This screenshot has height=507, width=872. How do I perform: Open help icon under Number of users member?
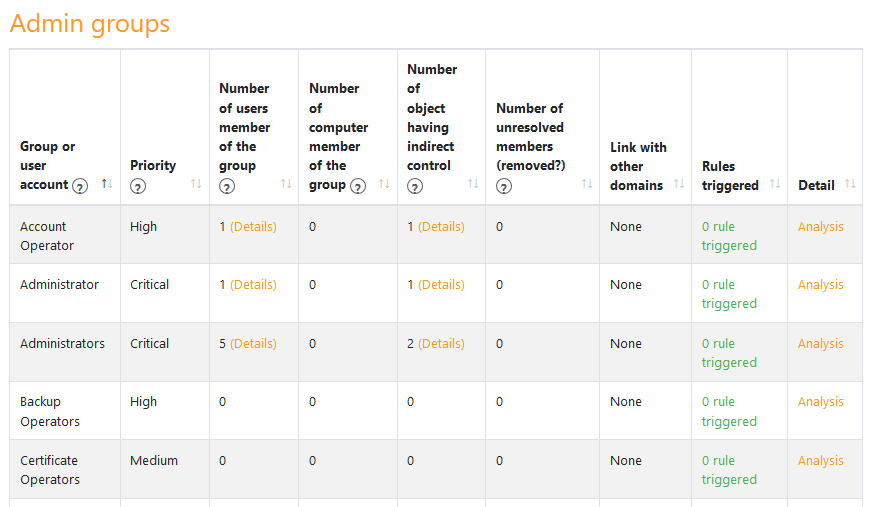227,186
